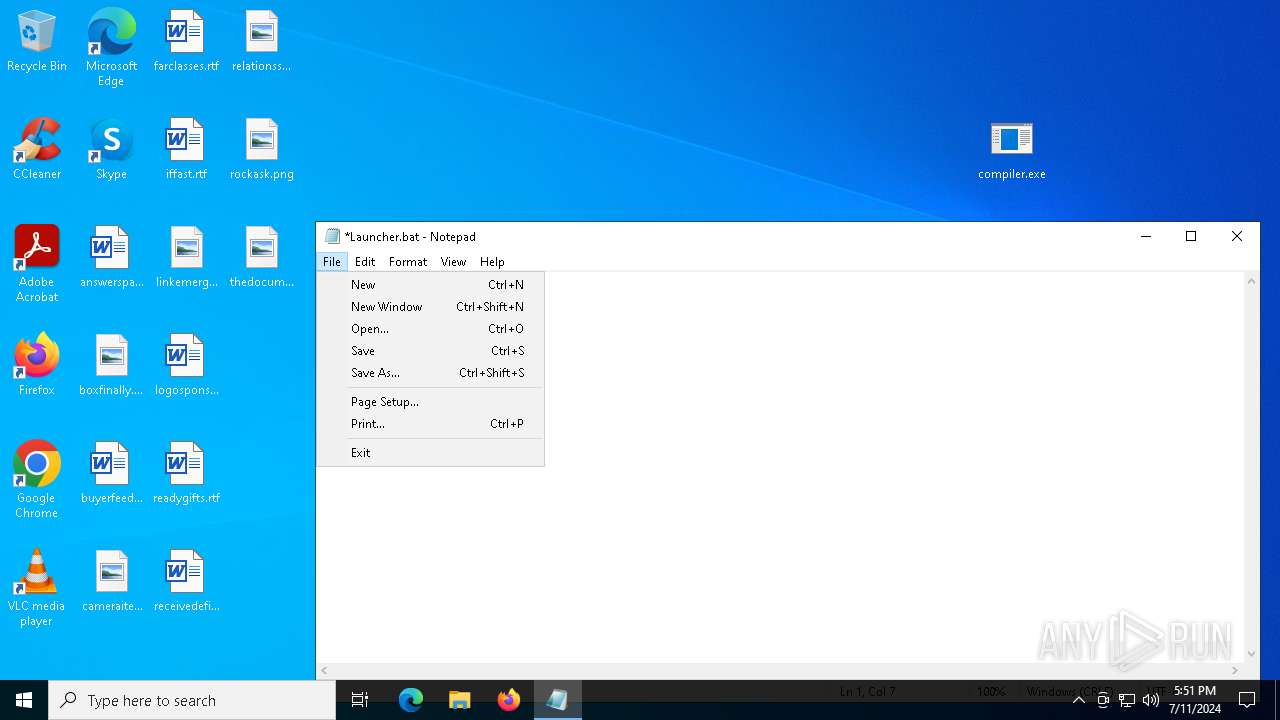Choose Page Setup... from File menu

pos(431,402)
